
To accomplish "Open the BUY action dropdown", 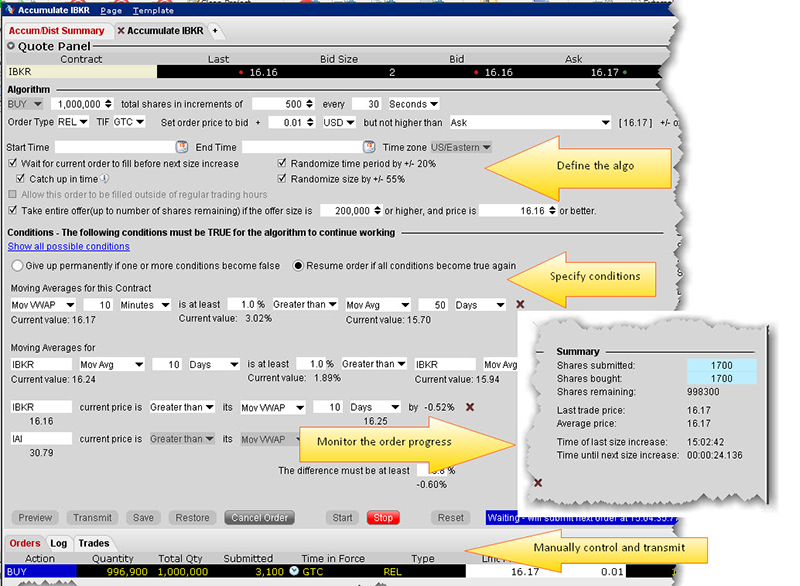I will coord(24,104).
